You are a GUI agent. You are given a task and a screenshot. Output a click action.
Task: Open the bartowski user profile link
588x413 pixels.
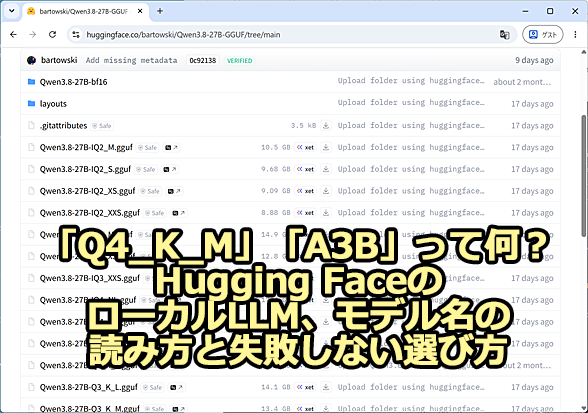59,60
